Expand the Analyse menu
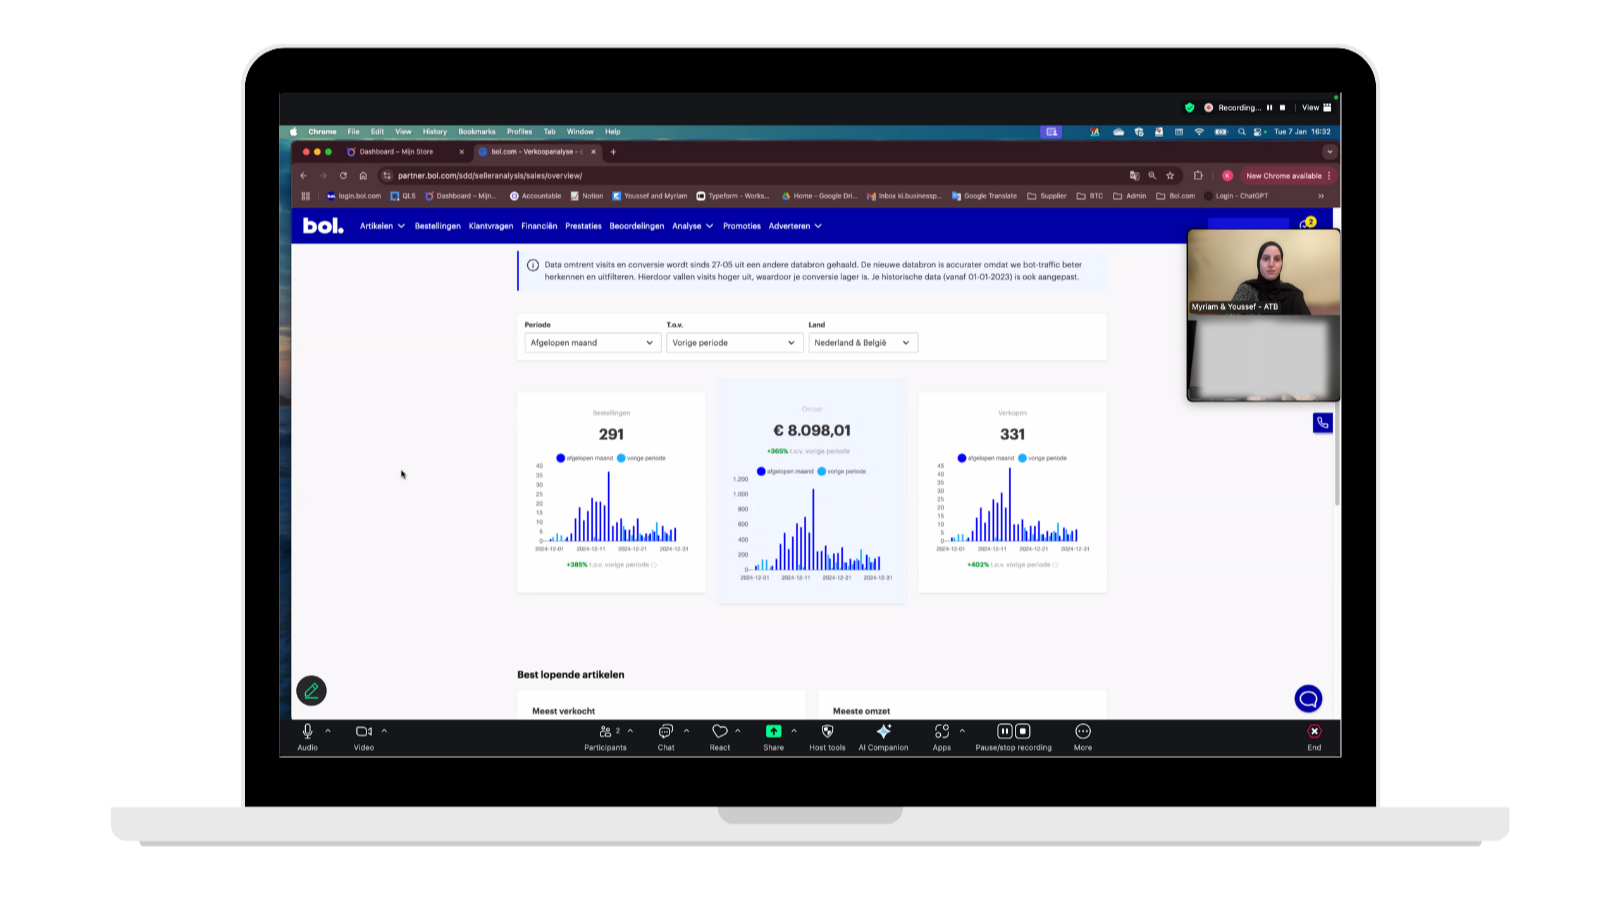Viewport: 1620px width, 899px height. click(x=692, y=226)
